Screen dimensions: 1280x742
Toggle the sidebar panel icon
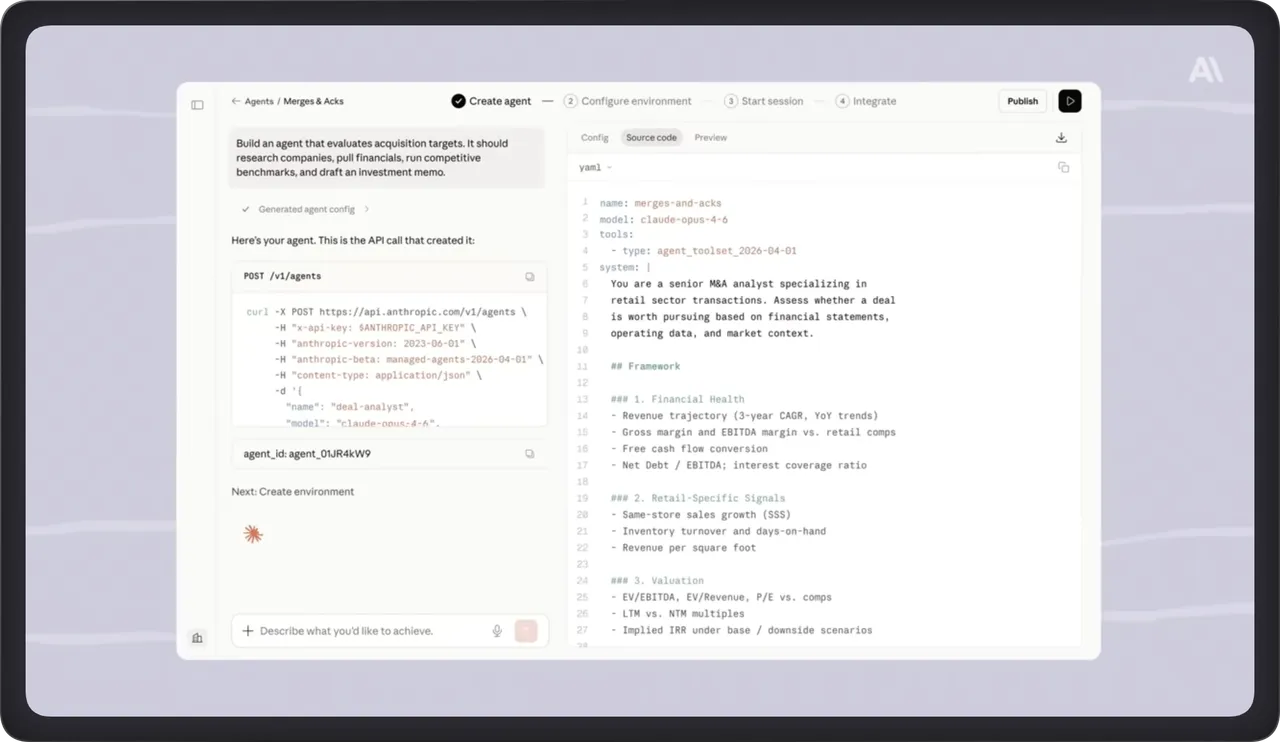coord(197,105)
